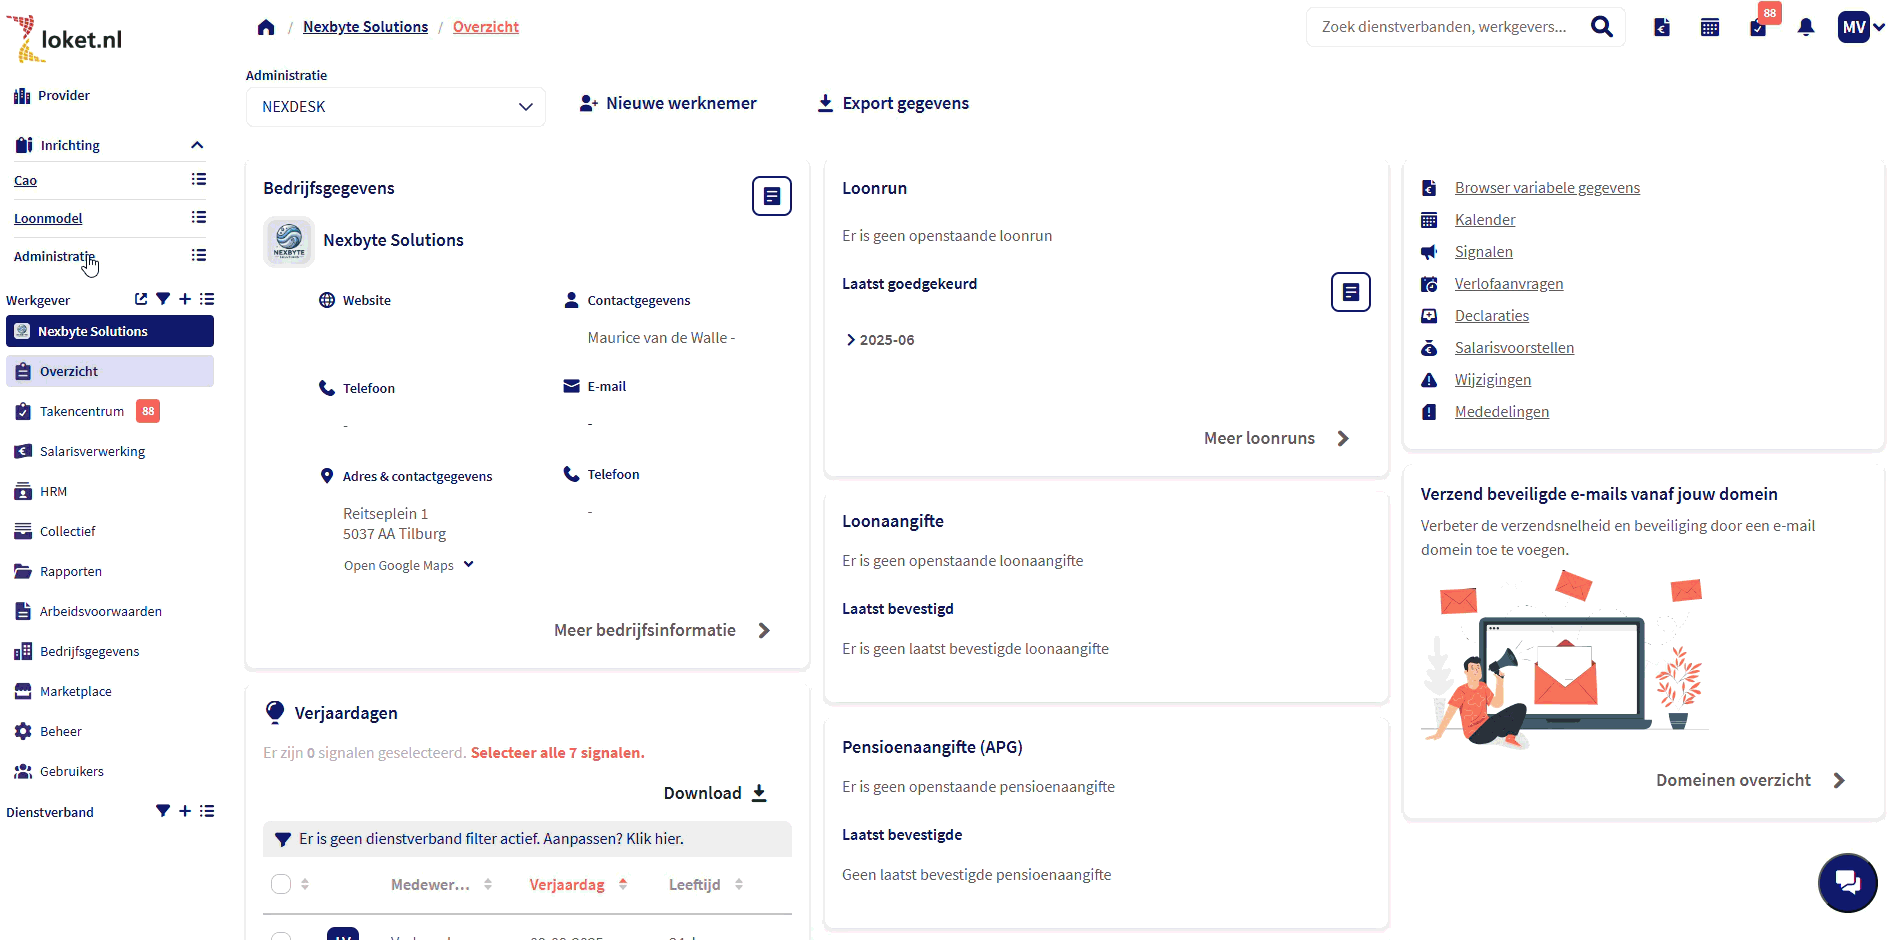Add a new Dienstverband with plus icon
Image resolution: width=1898 pixels, height=940 pixels.
coord(185,811)
